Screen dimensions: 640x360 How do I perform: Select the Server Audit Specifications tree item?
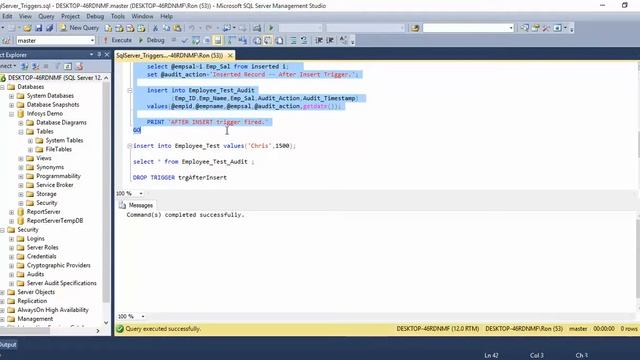(x=62, y=283)
